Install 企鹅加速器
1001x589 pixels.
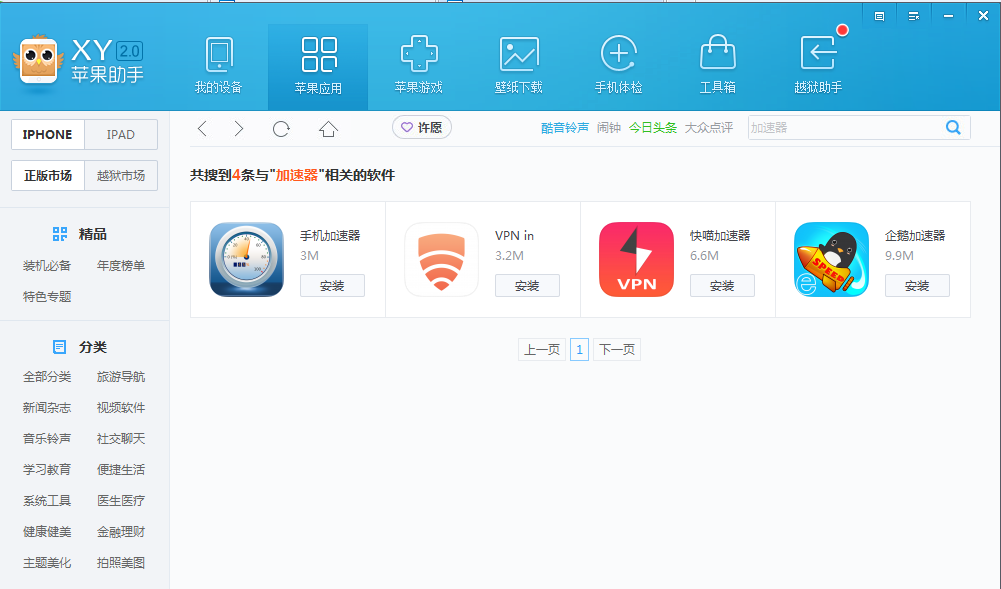[917, 286]
